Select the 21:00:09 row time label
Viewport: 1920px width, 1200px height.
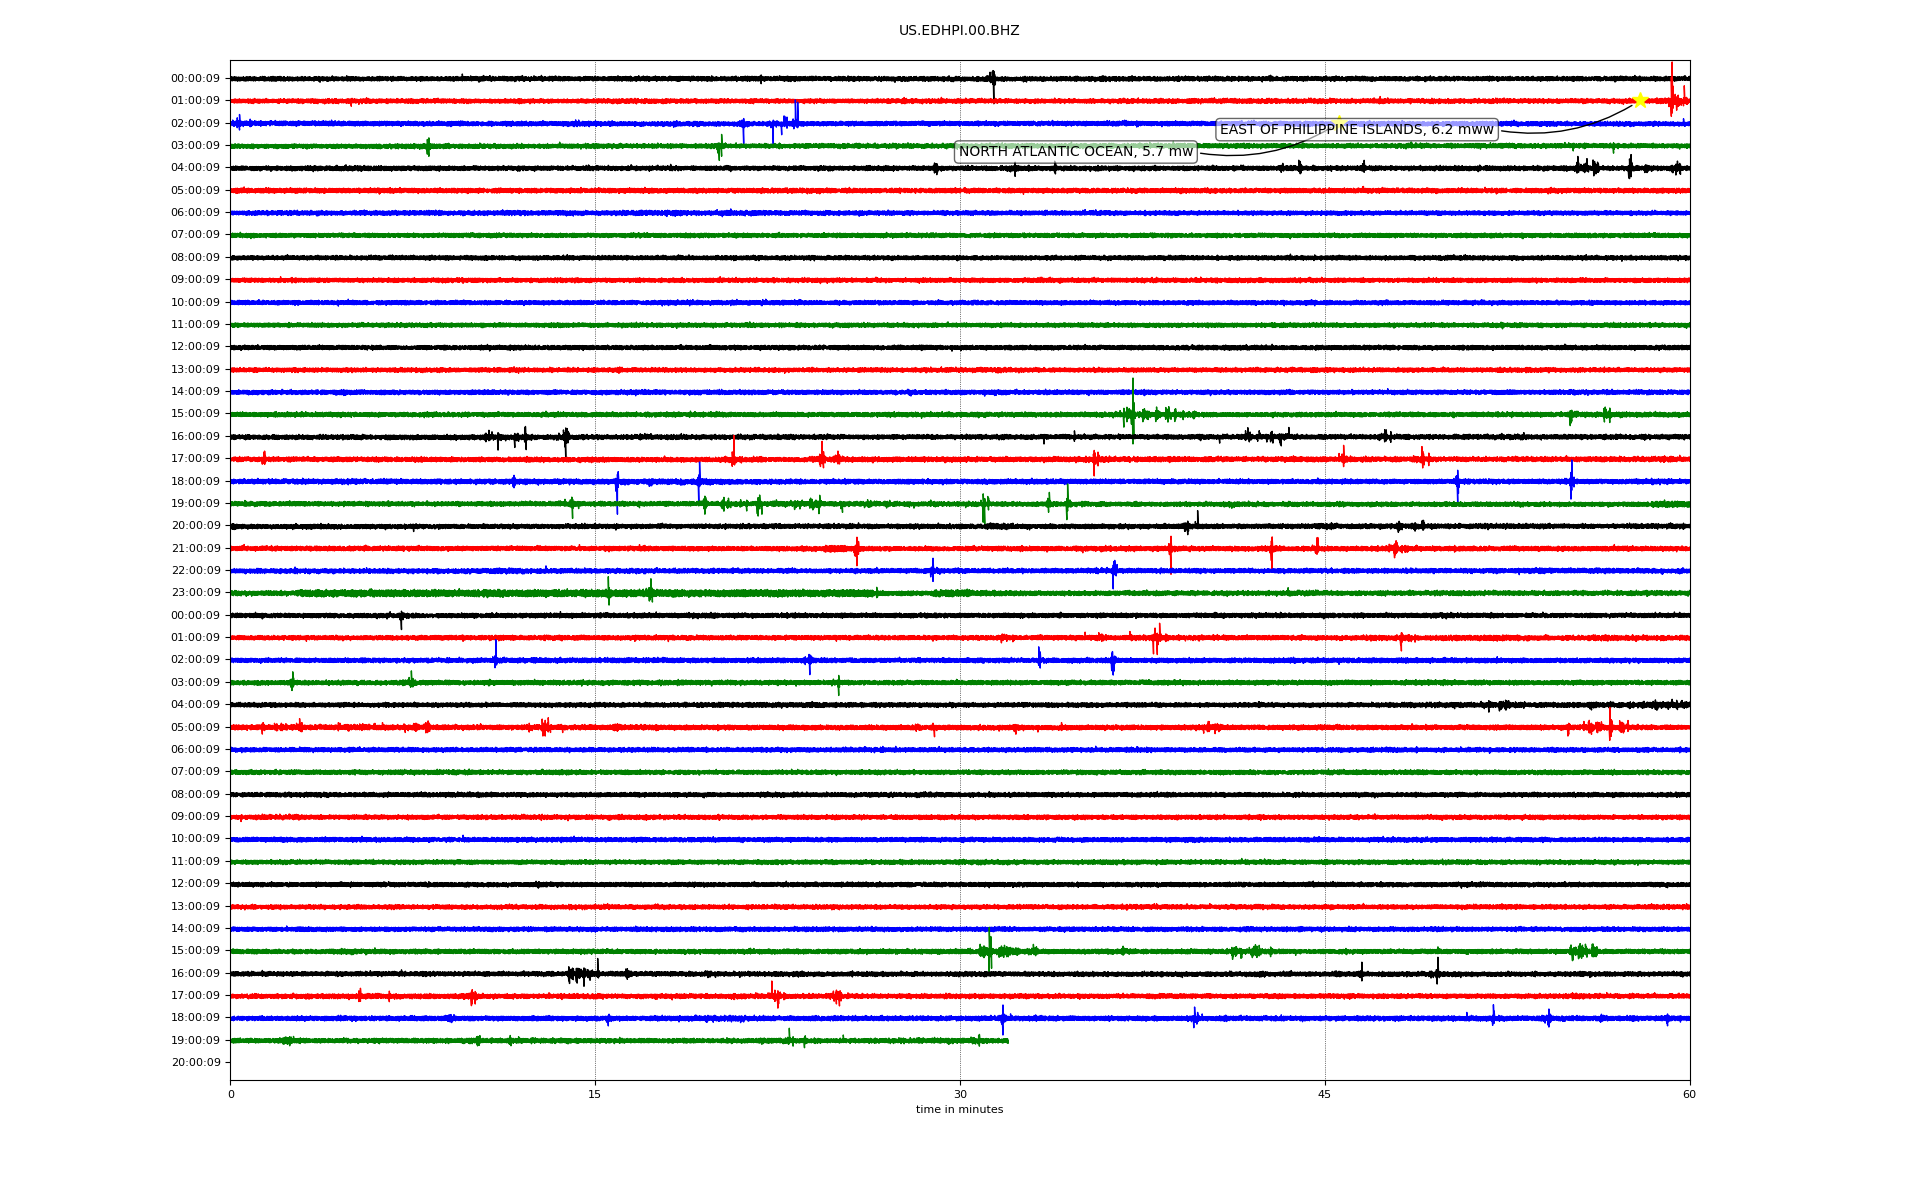tap(195, 548)
